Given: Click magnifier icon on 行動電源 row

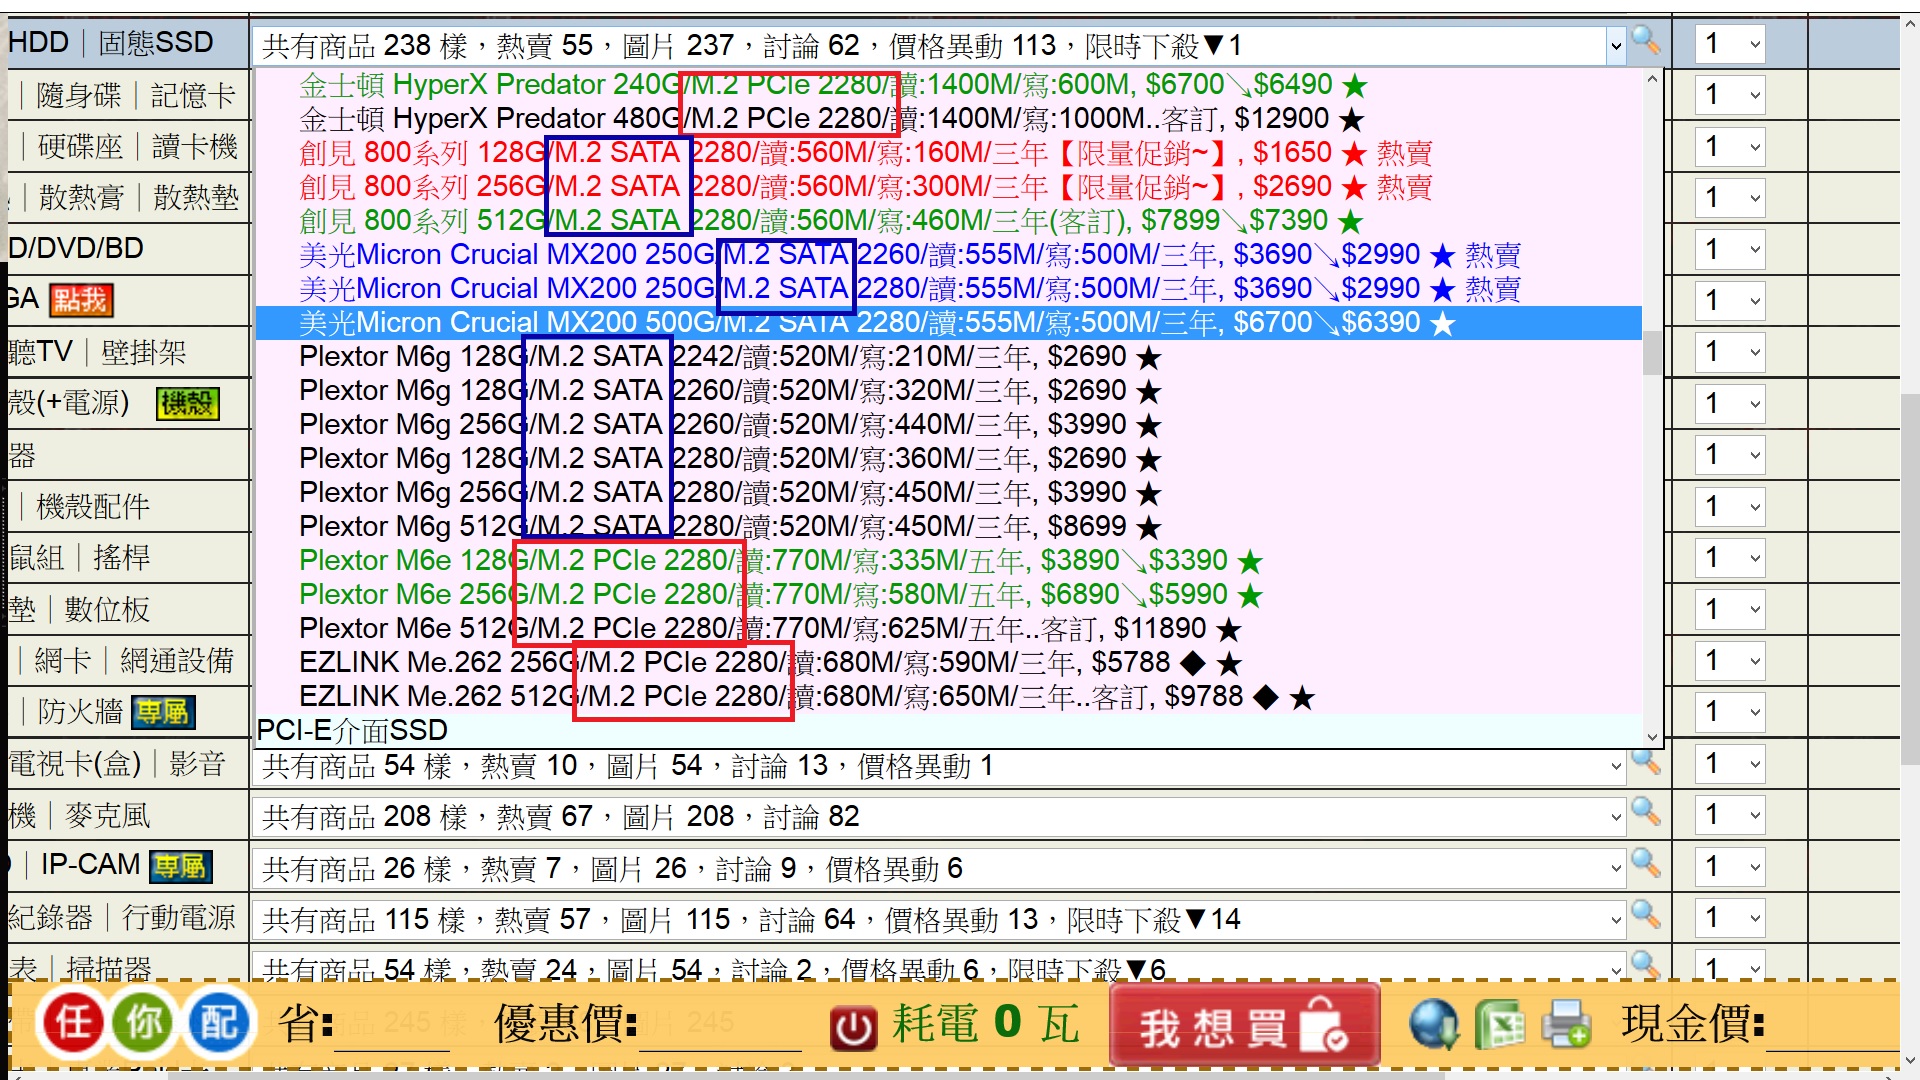Looking at the screenshot, I should click(1646, 916).
